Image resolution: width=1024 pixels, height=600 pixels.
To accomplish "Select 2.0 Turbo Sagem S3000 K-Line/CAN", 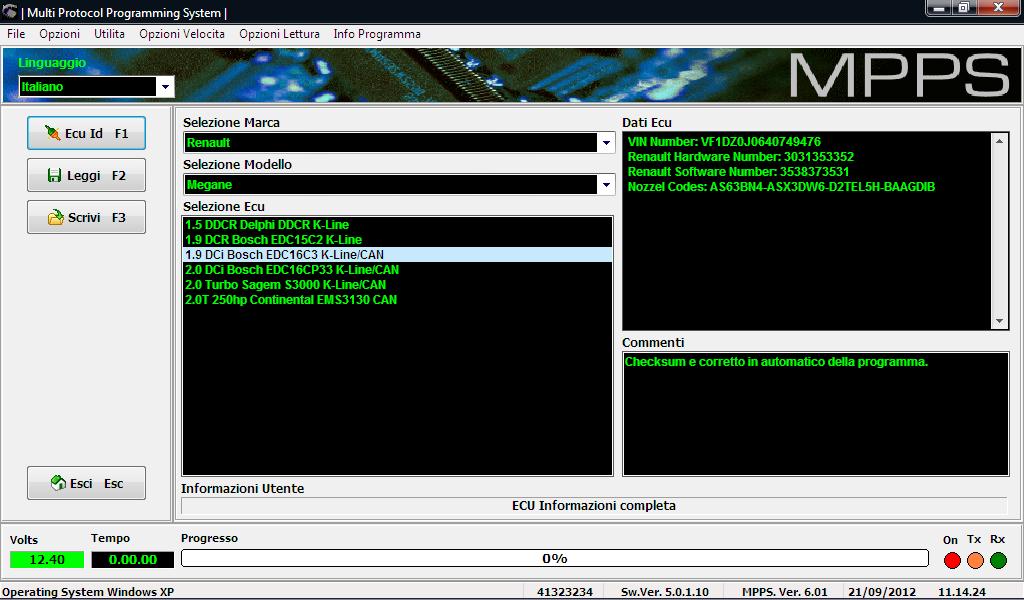I will [x=397, y=285].
